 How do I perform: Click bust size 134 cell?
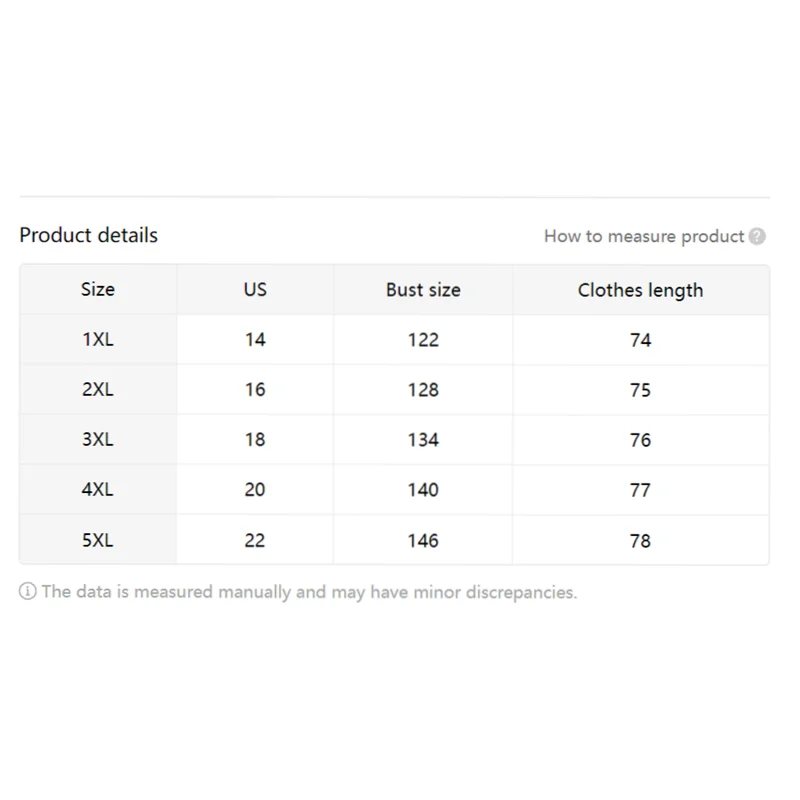(423, 439)
